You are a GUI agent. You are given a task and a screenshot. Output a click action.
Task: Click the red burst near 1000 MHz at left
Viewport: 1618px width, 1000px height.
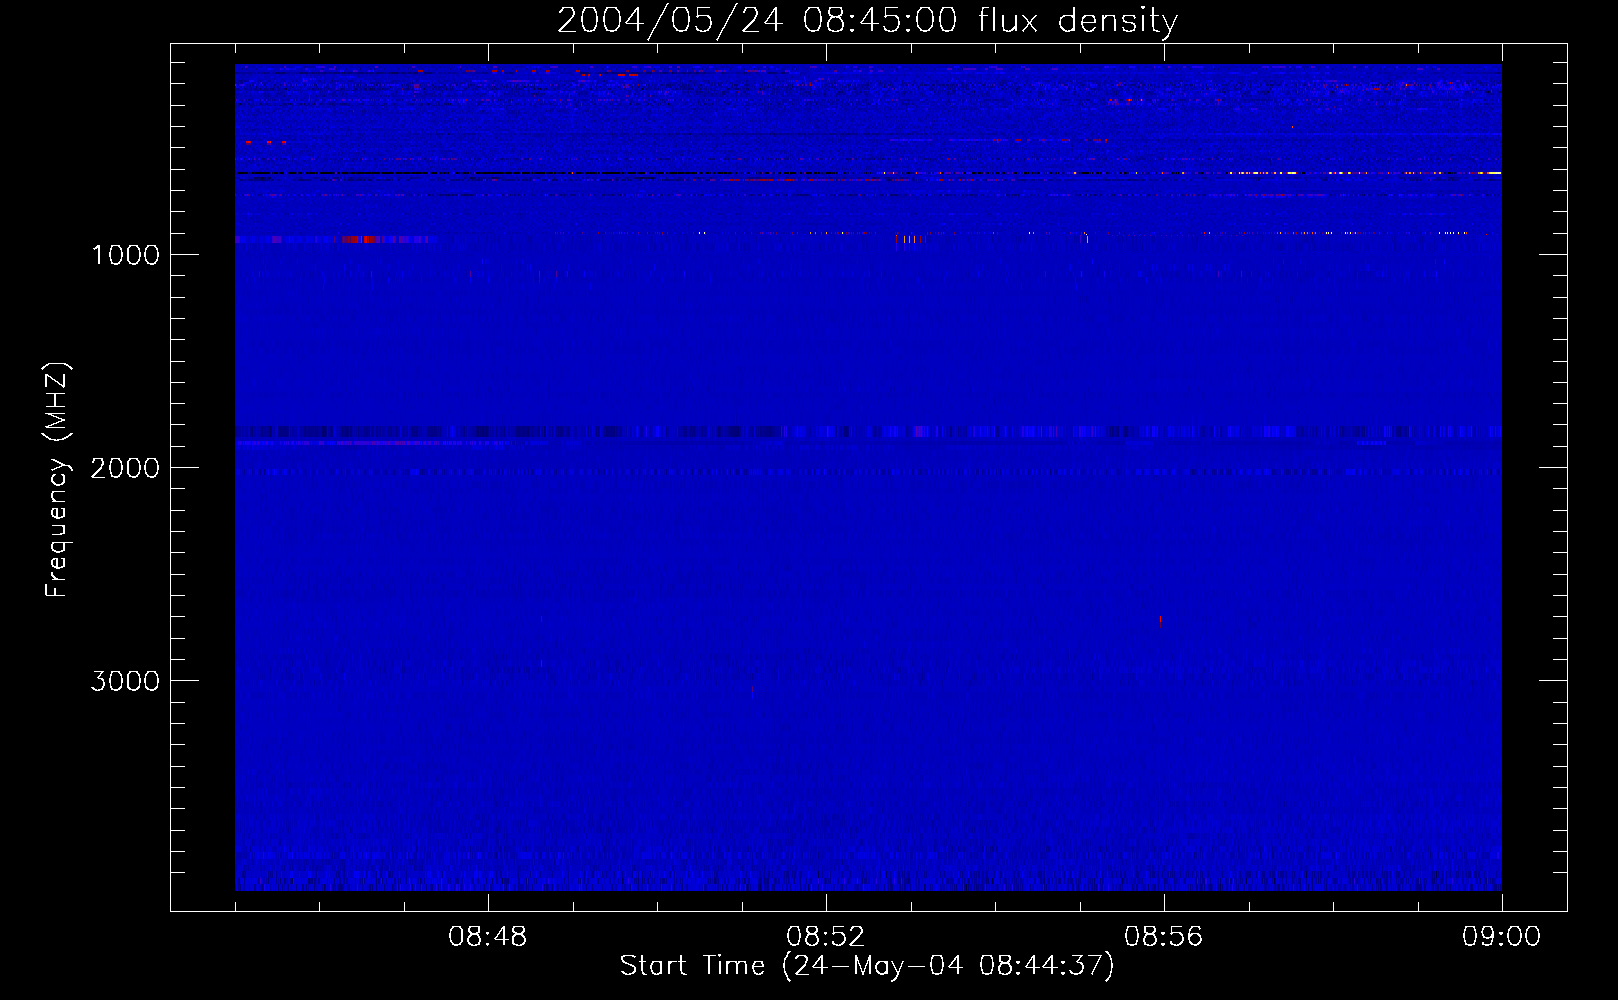point(362,239)
